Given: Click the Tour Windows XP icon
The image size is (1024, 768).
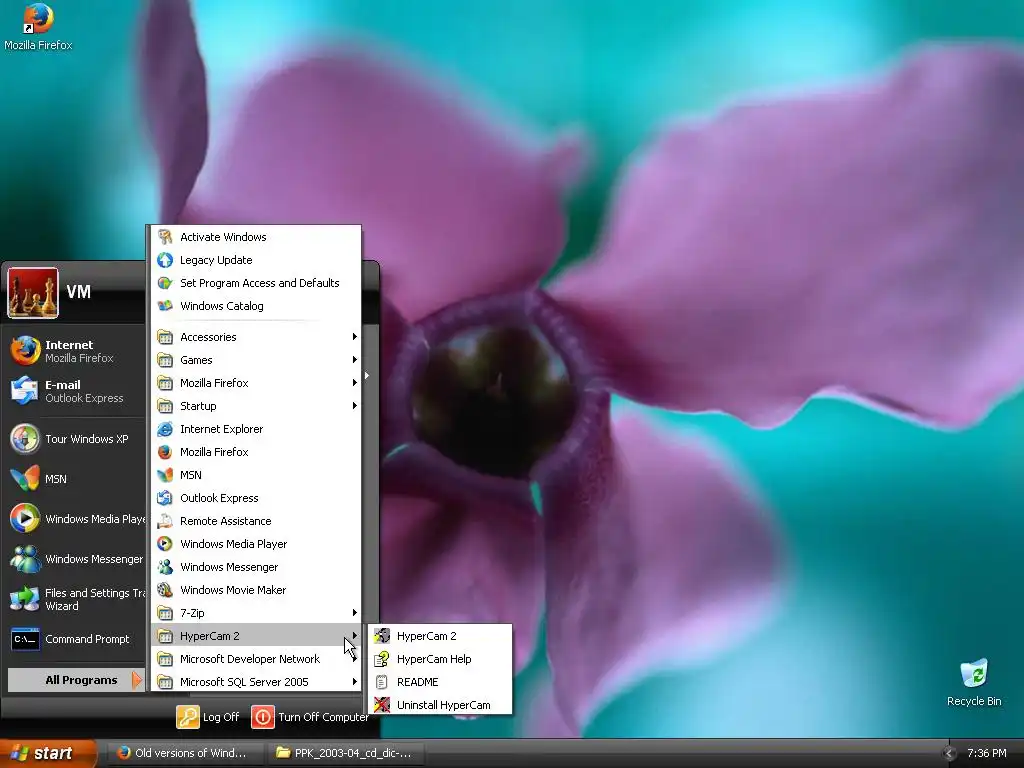Looking at the screenshot, I should coord(25,439).
